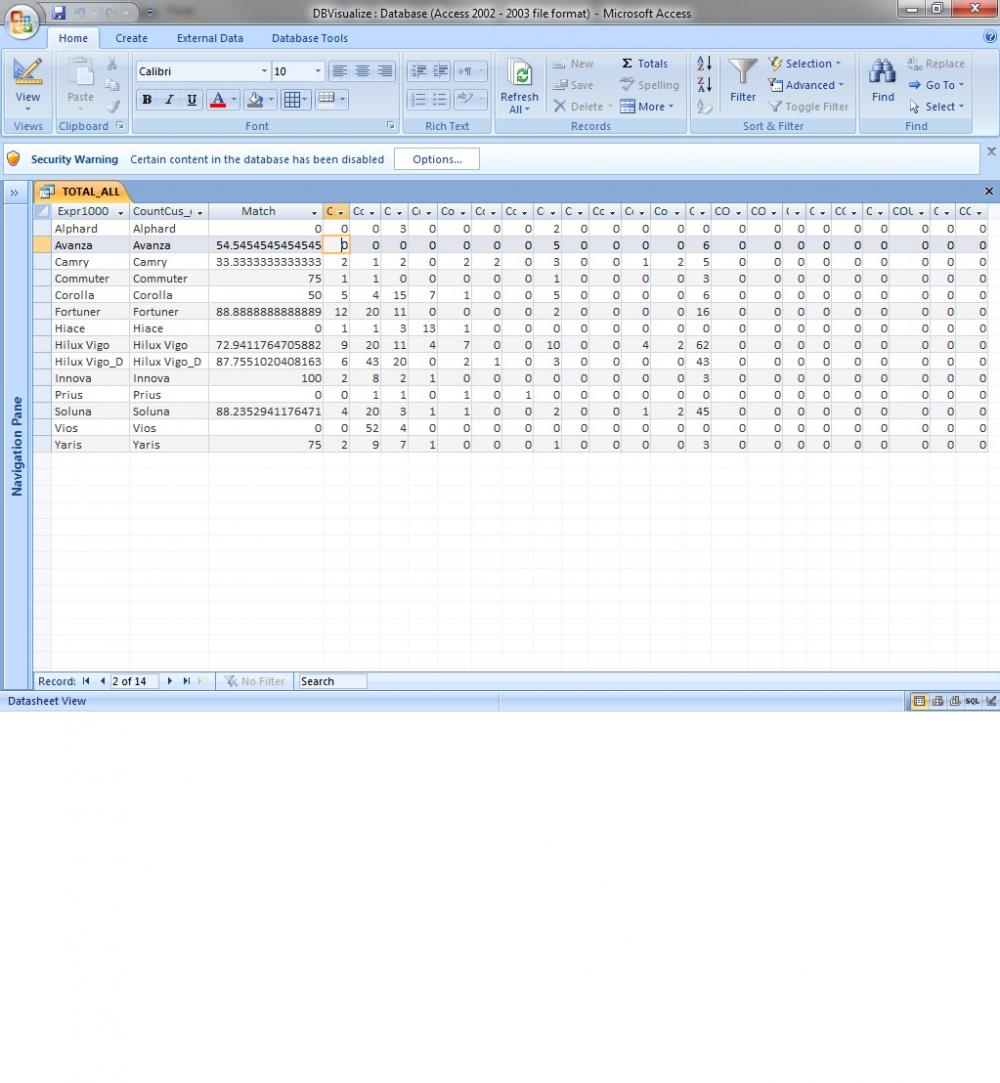Click the No Filter indicator

pos(254,681)
